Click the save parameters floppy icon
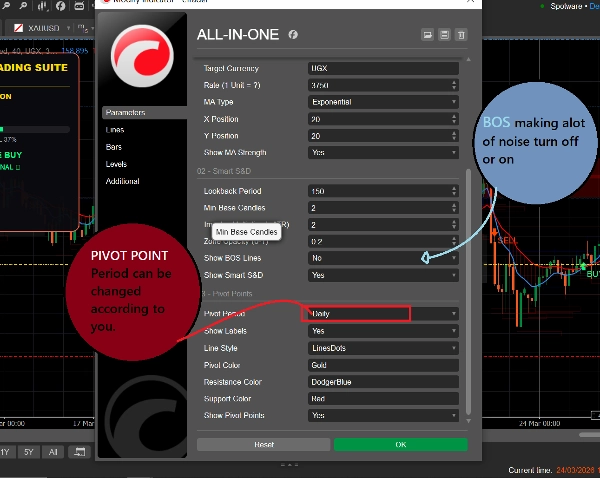 [444, 35]
